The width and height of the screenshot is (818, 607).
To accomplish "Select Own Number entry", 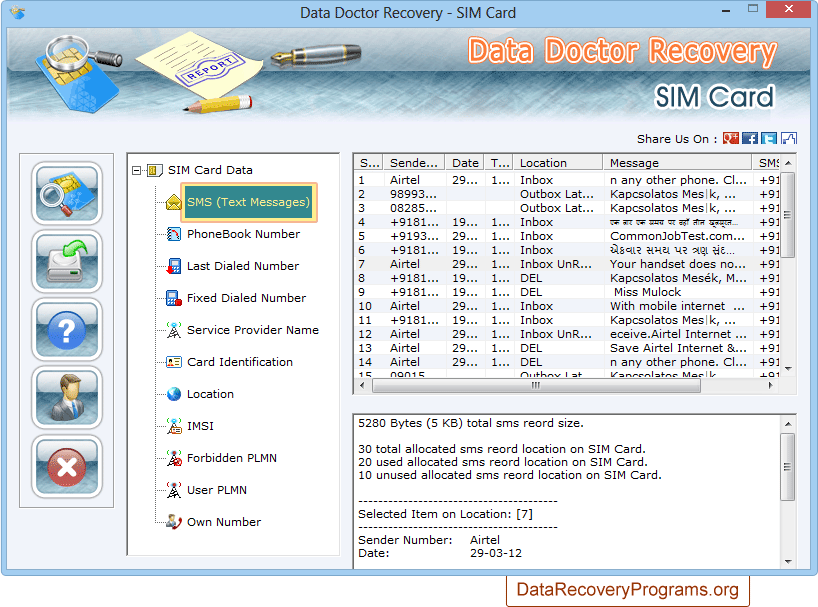I will coord(224,522).
